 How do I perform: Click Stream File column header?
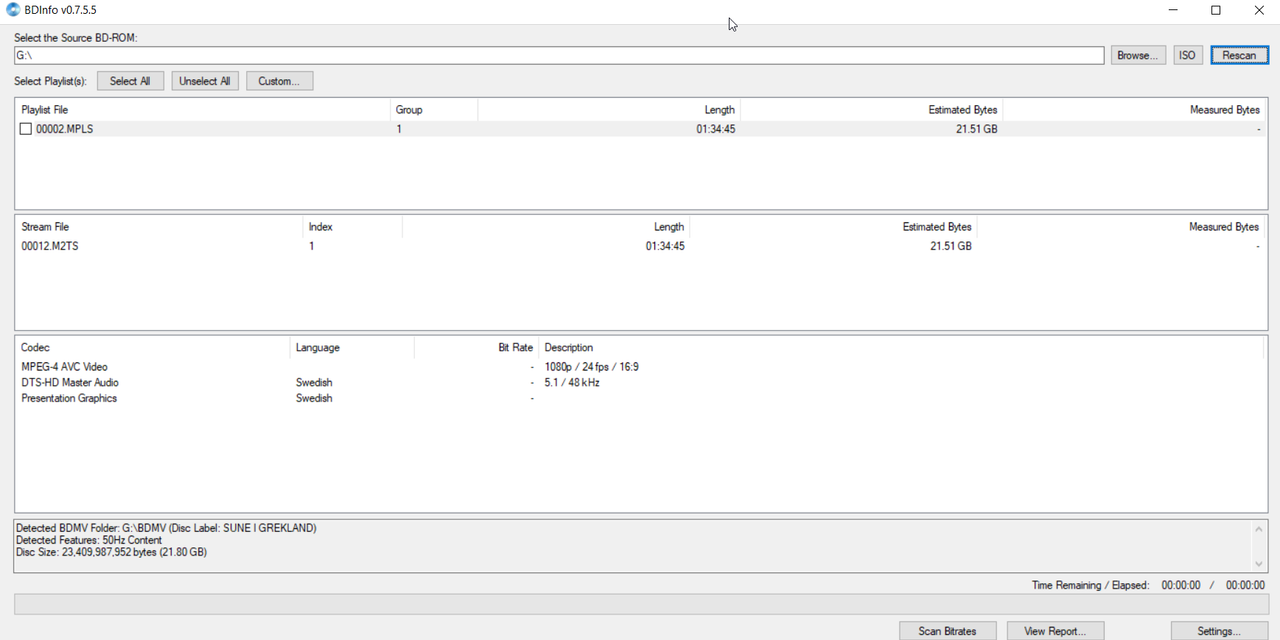coord(159,227)
